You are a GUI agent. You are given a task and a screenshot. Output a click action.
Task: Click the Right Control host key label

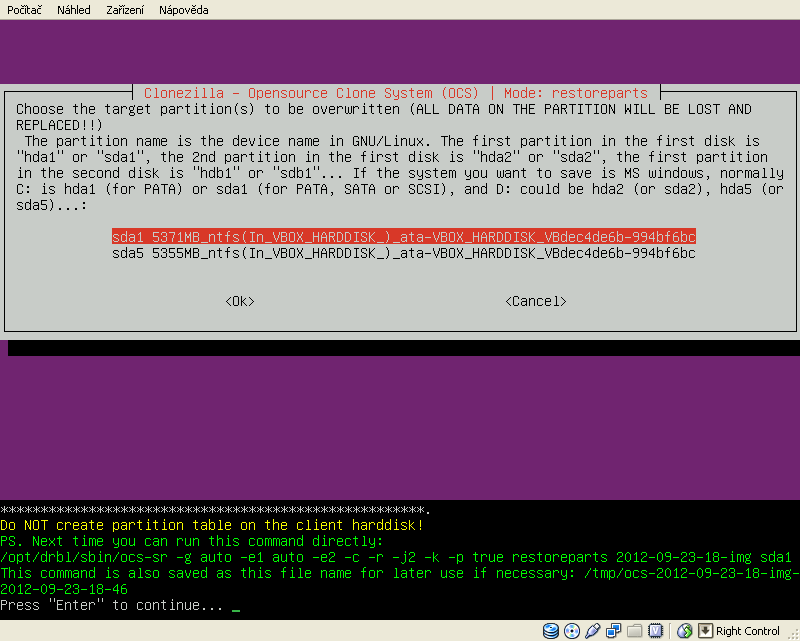[x=748, y=631]
